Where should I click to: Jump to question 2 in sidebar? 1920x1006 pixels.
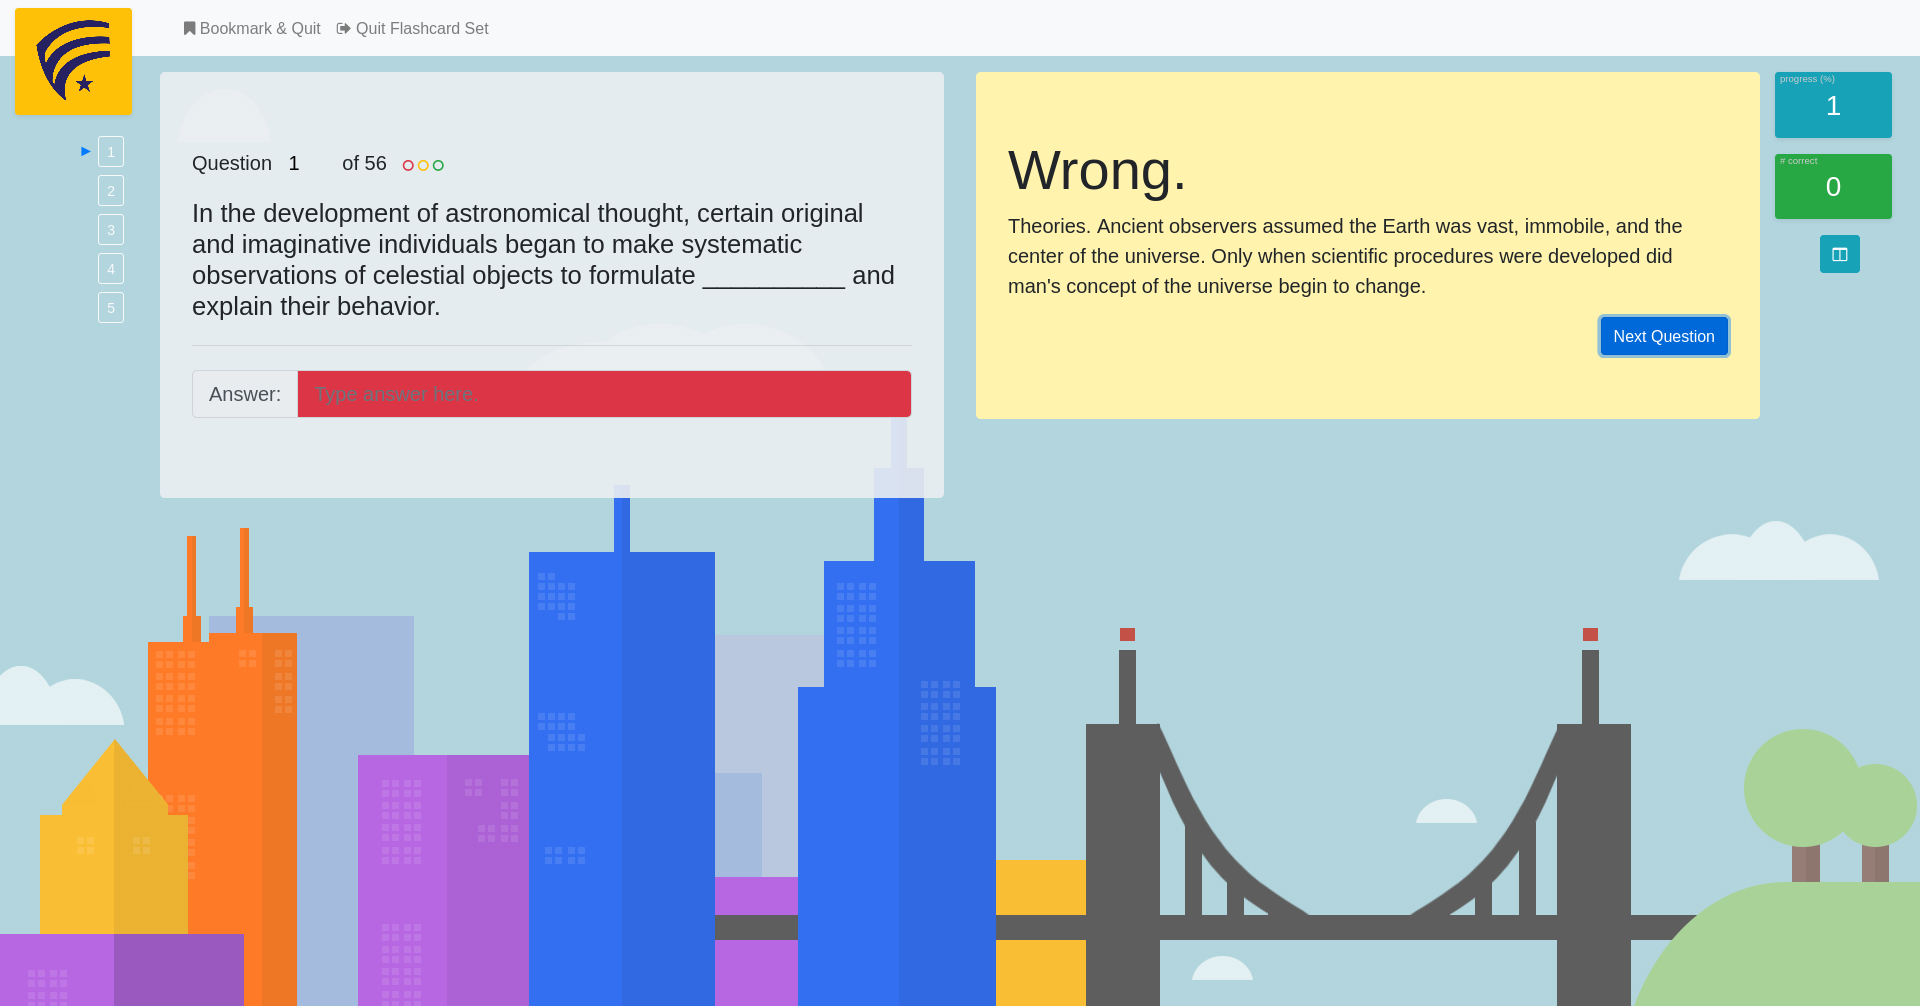[111, 191]
